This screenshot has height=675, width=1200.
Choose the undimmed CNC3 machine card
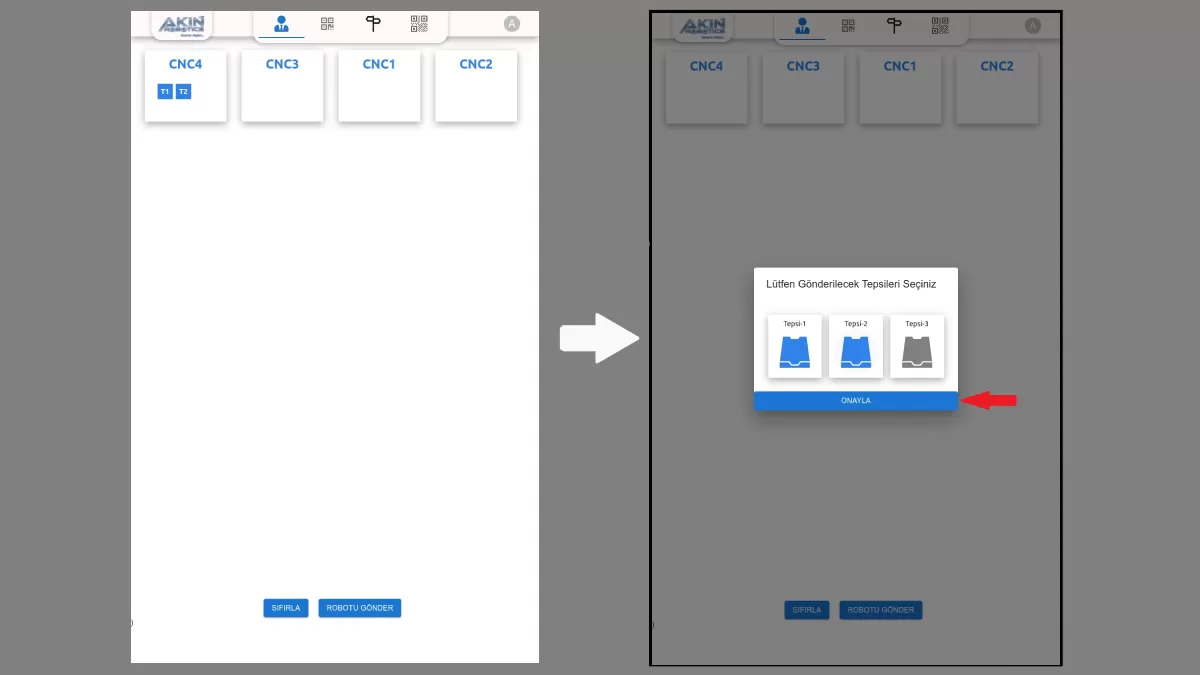282,86
